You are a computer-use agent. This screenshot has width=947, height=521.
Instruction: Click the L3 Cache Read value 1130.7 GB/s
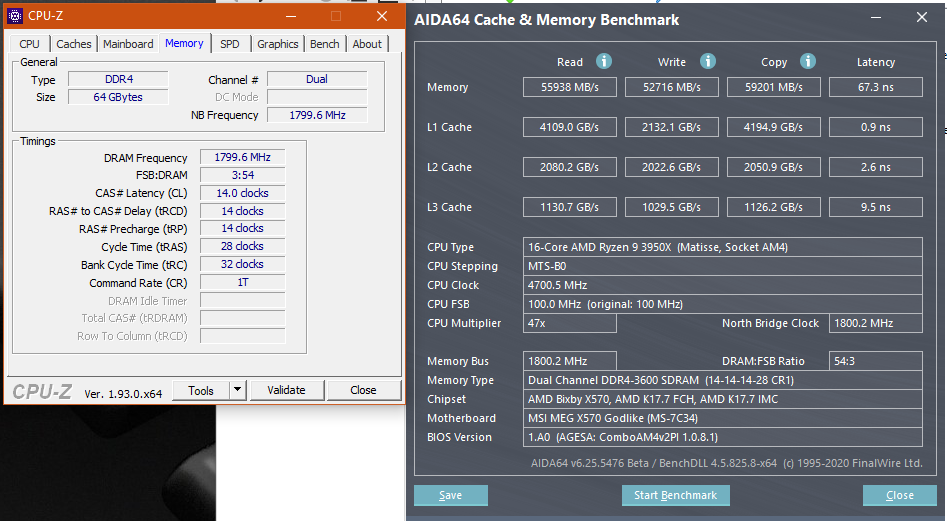(570, 206)
